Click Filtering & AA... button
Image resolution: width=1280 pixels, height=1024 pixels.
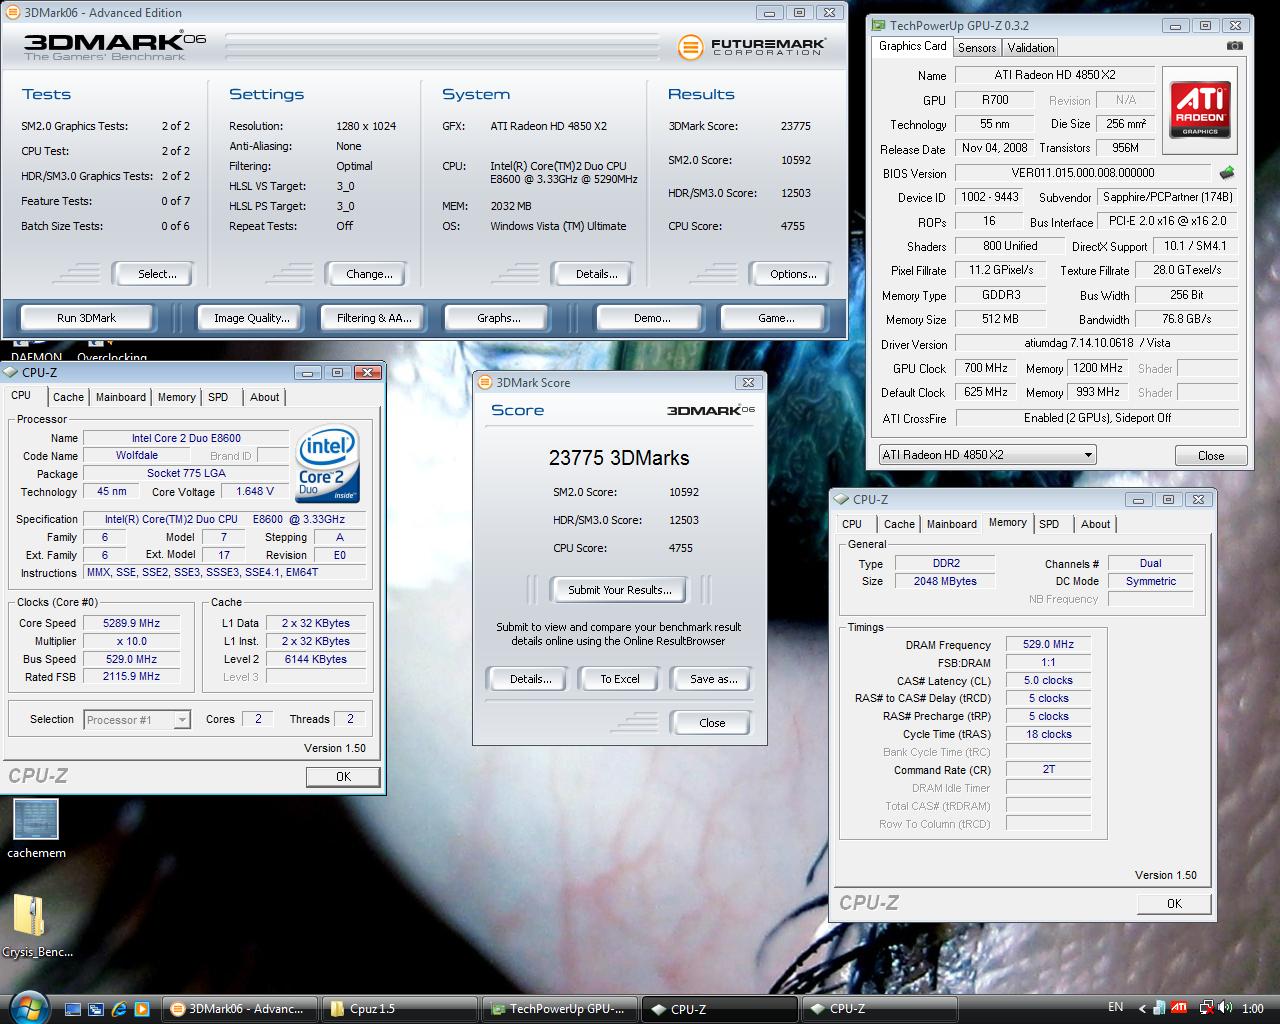[374, 318]
